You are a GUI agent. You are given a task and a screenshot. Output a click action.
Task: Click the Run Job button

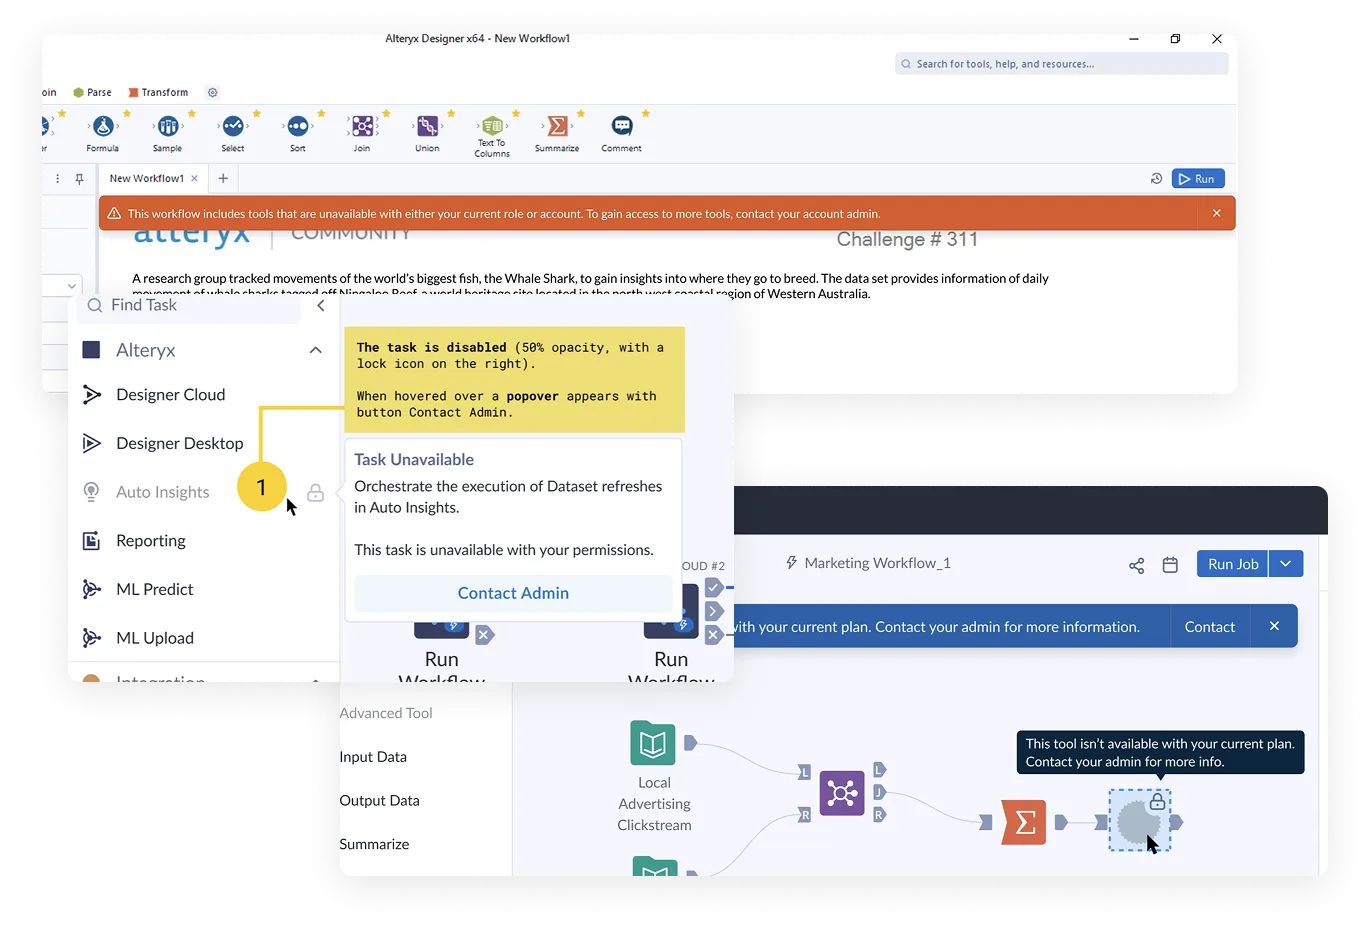pyautogui.click(x=1233, y=564)
